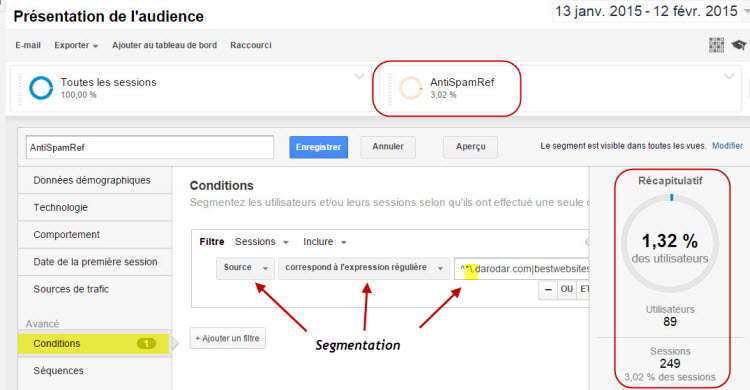Open the Source dimension dropdown
The height and width of the screenshot is (390, 750).
tap(245, 268)
